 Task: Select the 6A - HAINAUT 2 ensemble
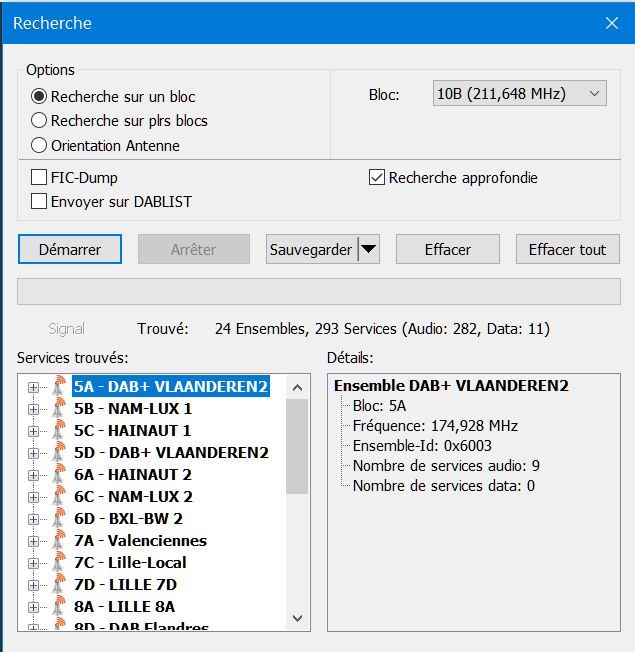(x=133, y=474)
